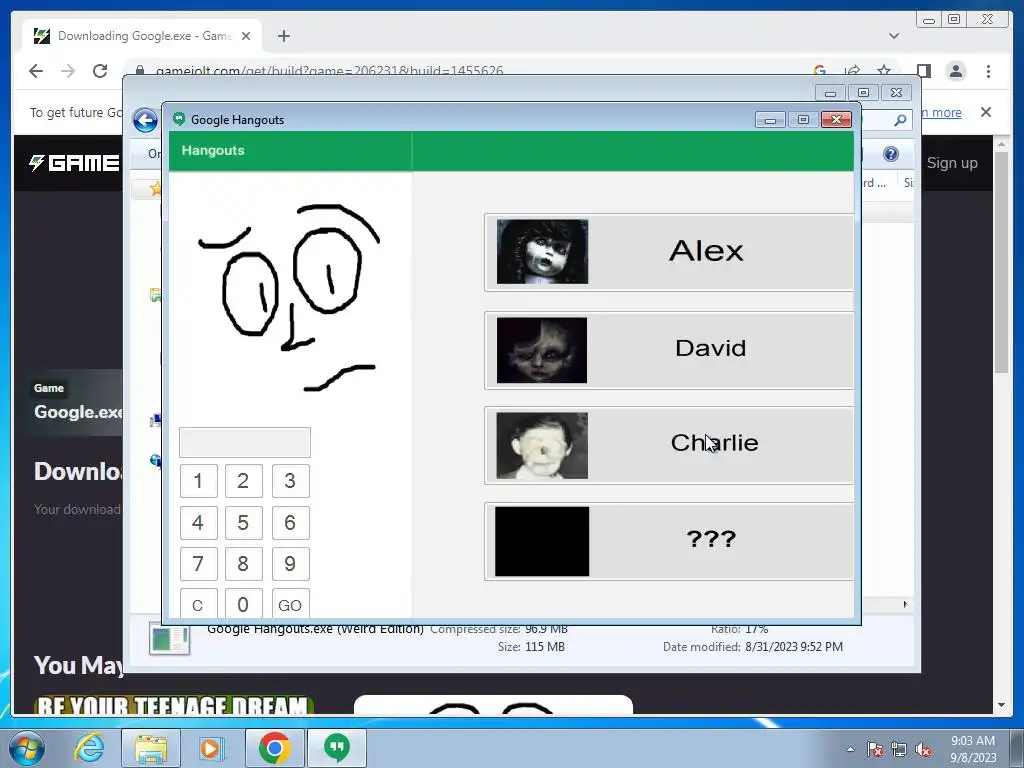The height and width of the screenshot is (768, 1024).
Task: Click keypad digit 7
Action: (199, 564)
